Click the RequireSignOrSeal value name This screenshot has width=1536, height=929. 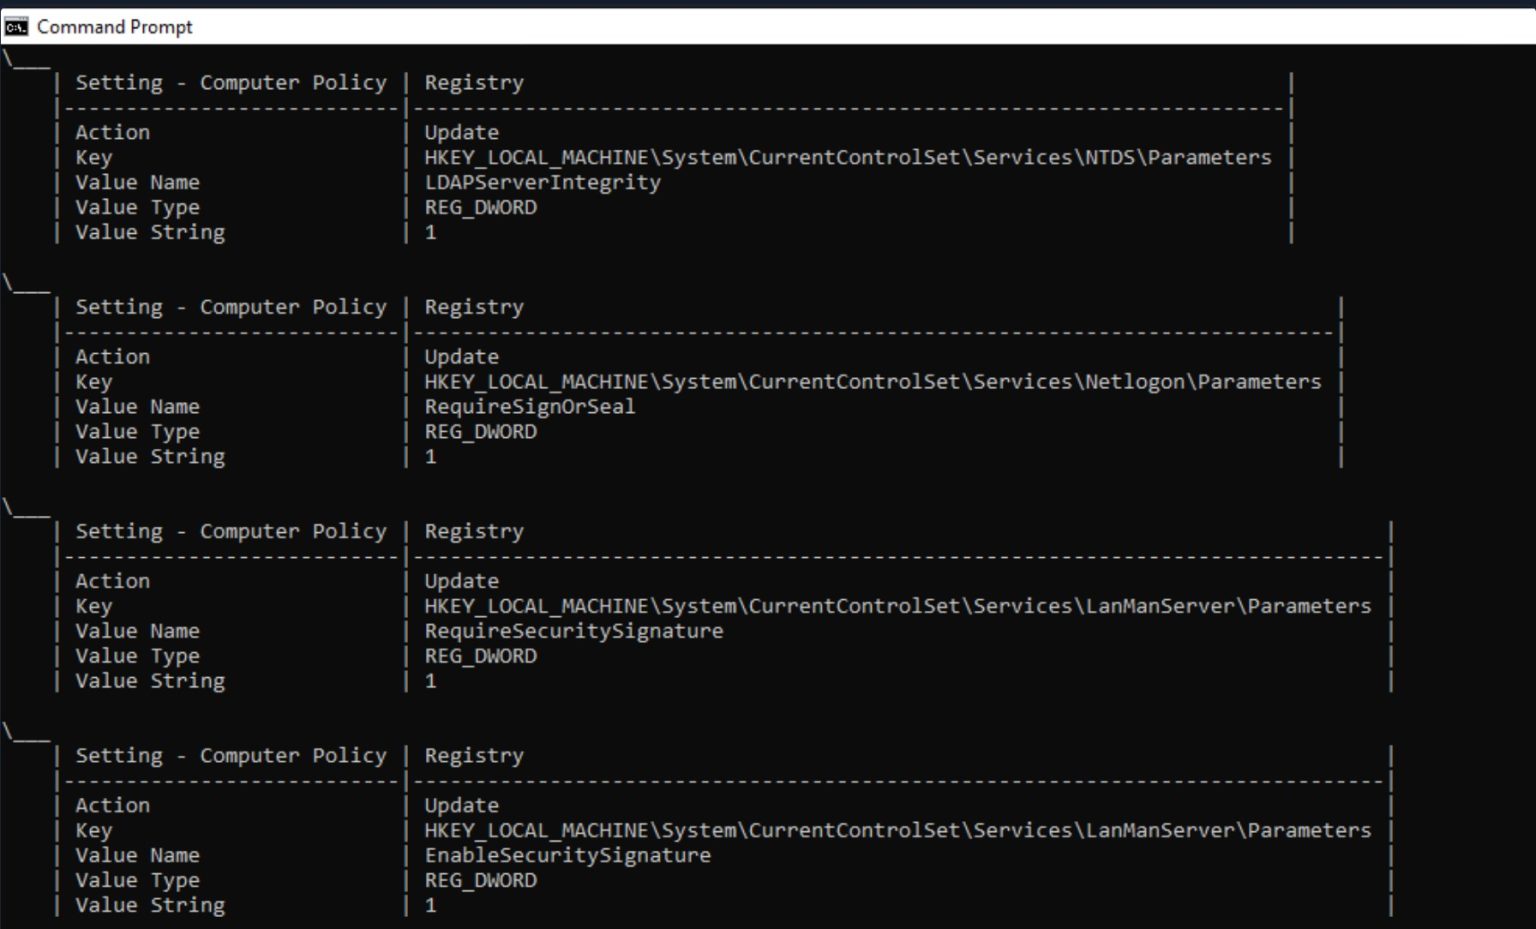click(x=529, y=406)
